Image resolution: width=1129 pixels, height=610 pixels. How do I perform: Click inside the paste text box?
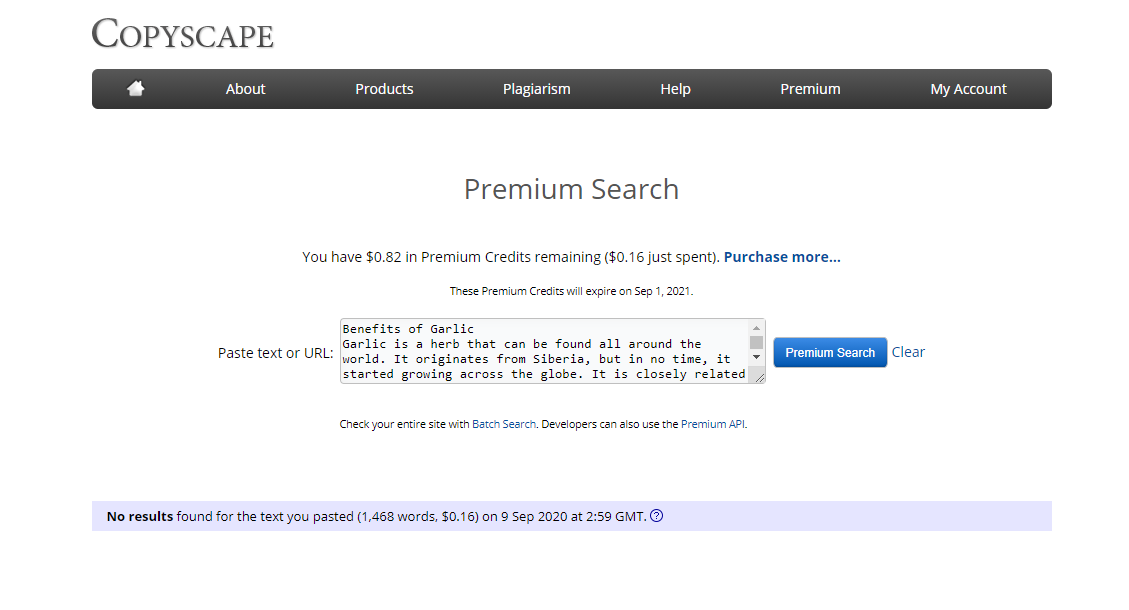(544, 351)
